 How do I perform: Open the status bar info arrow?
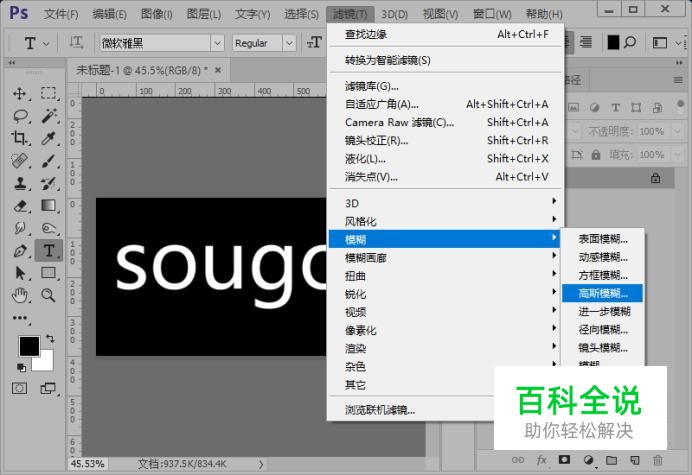[x=261, y=464]
